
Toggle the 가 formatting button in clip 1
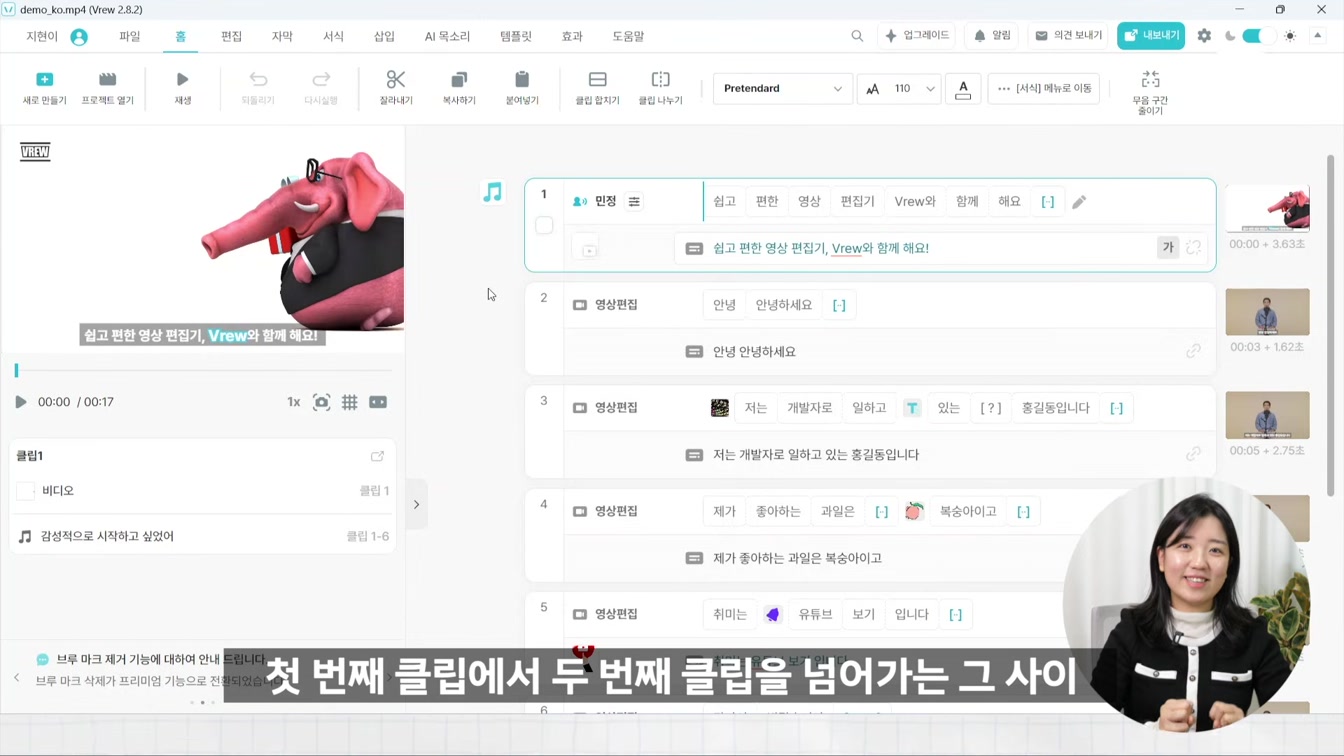tap(1167, 248)
